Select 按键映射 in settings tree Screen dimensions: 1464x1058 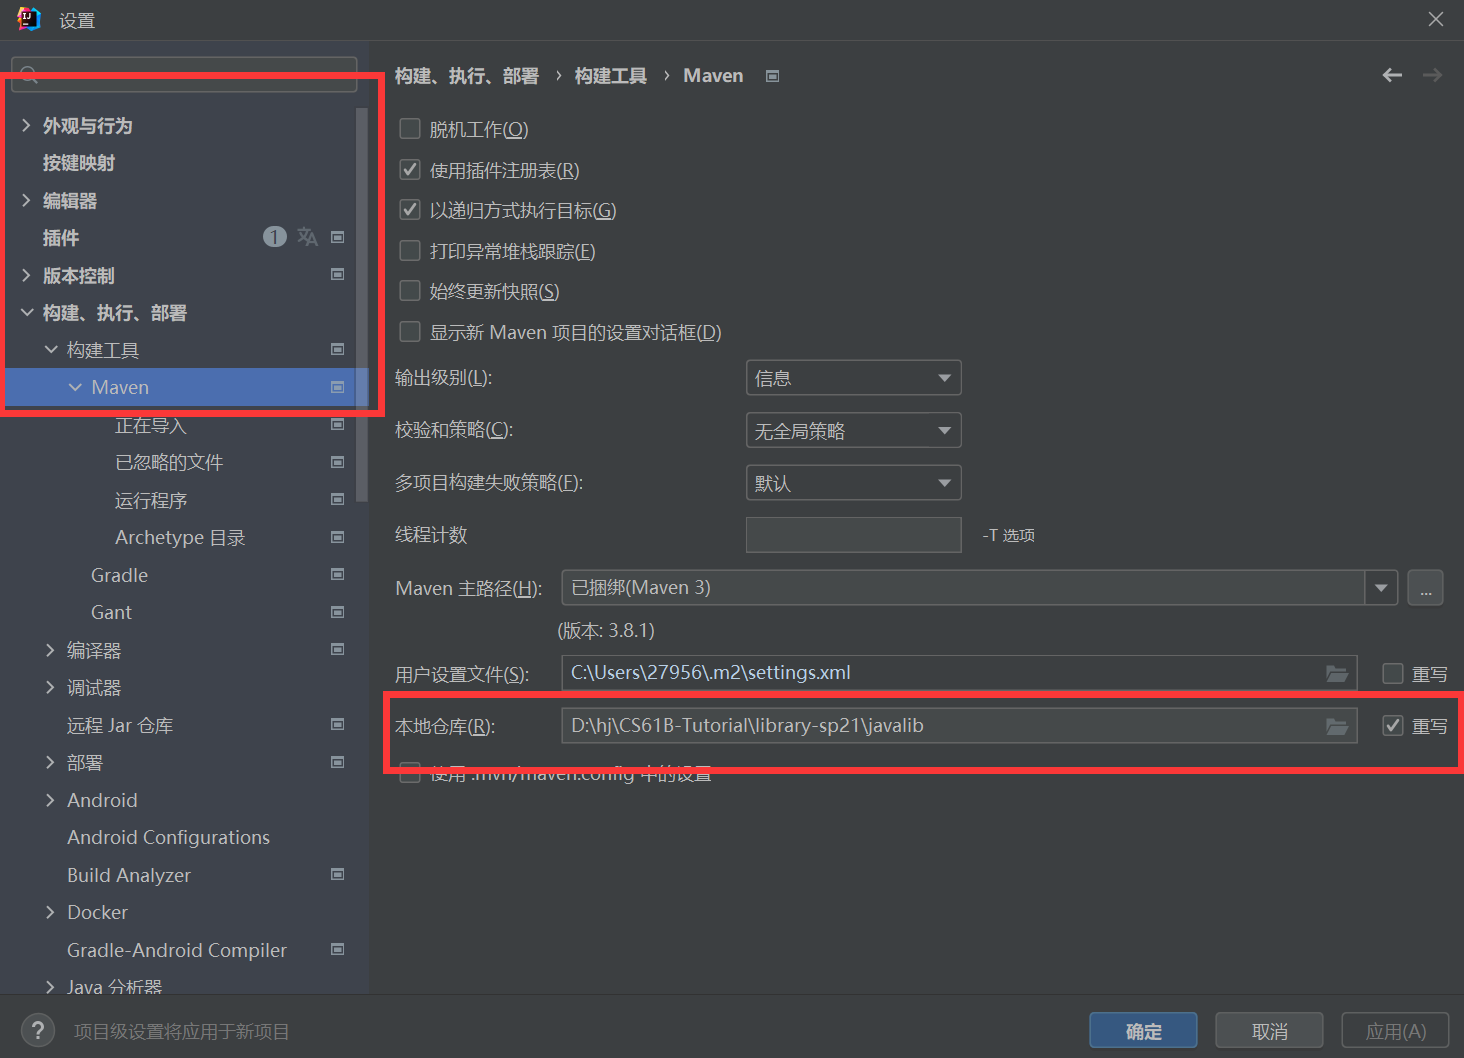(x=79, y=163)
